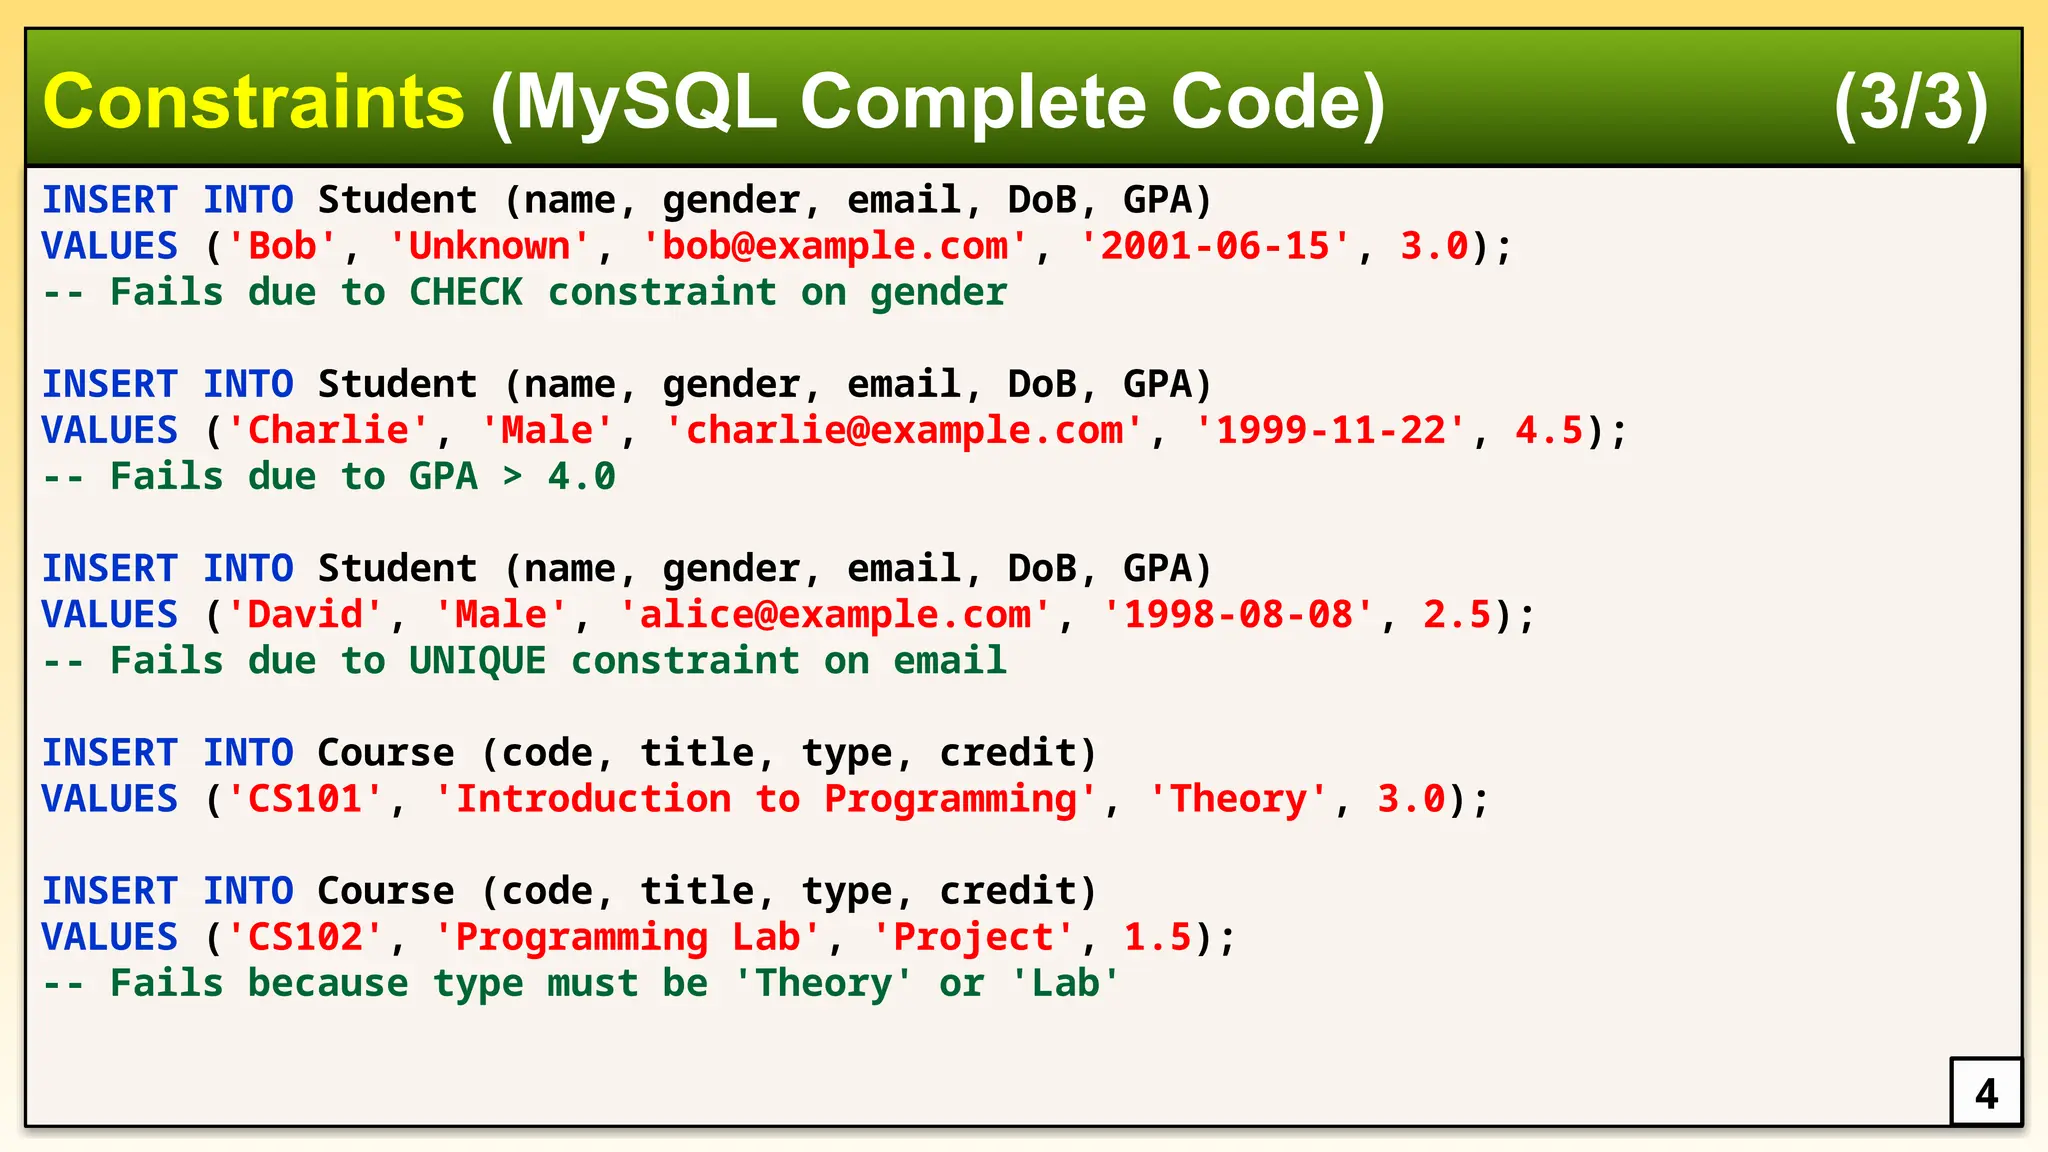The width and height of the screenshot is (2048, 1152).
Task: Click the comment 'Fails because type must be...'
Action: click(582, 984)
